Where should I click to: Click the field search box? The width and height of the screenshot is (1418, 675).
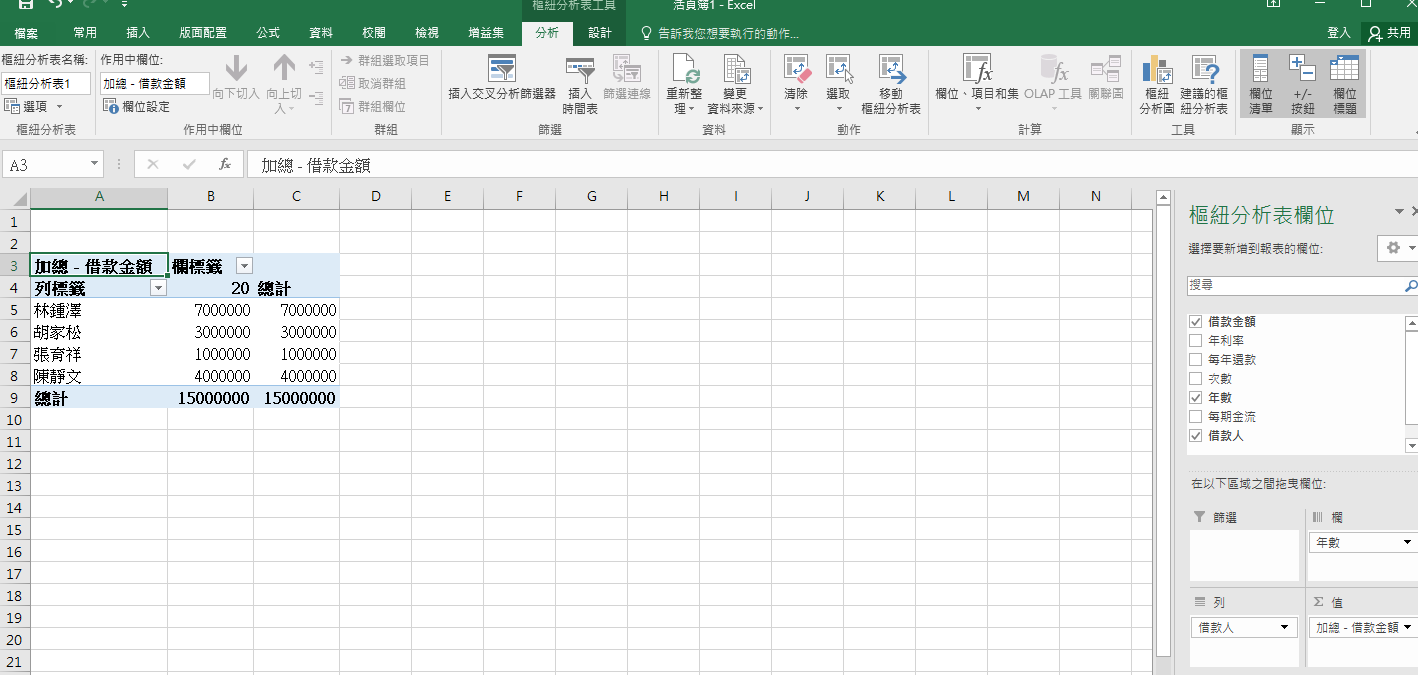coord(1295,285)
